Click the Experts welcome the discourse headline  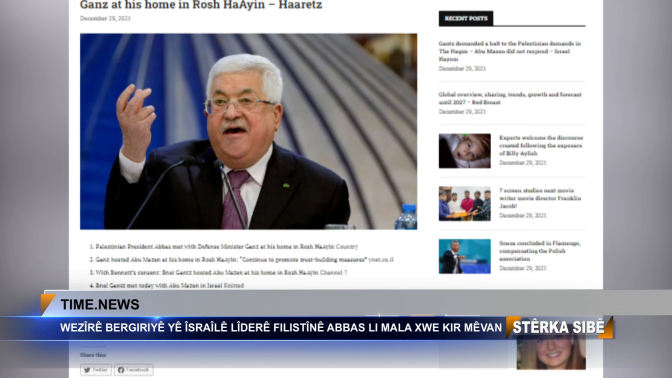[x=541, y=145]
